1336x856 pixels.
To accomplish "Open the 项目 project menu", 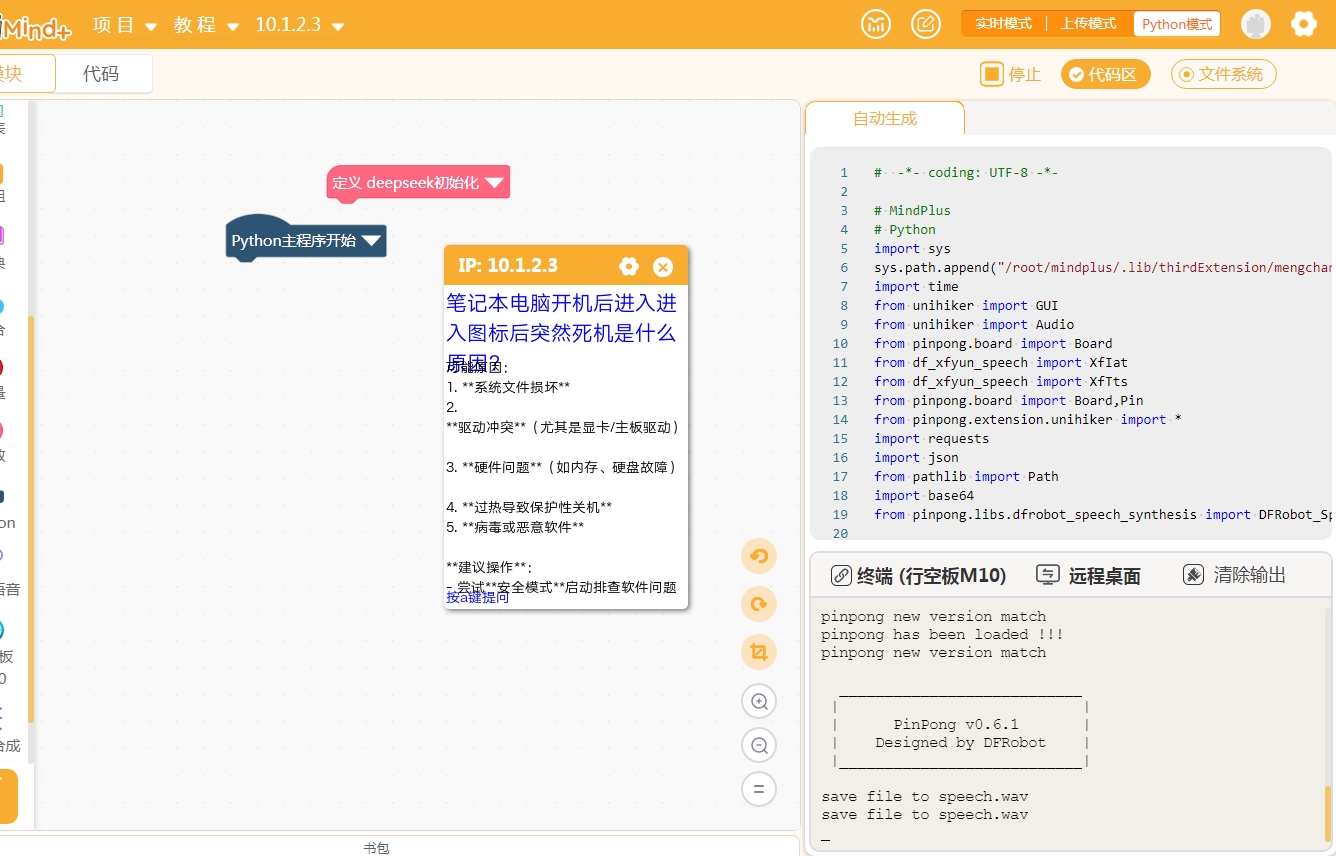I will (125, 25).
